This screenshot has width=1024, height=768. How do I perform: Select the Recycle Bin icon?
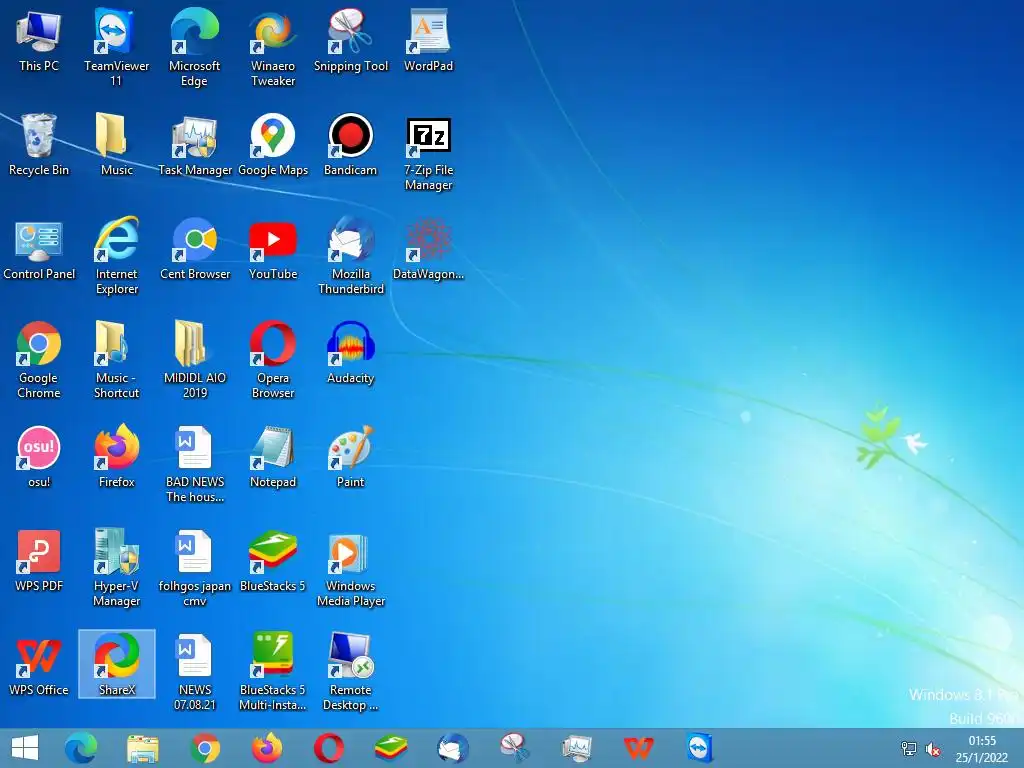(x=39, y=144)
